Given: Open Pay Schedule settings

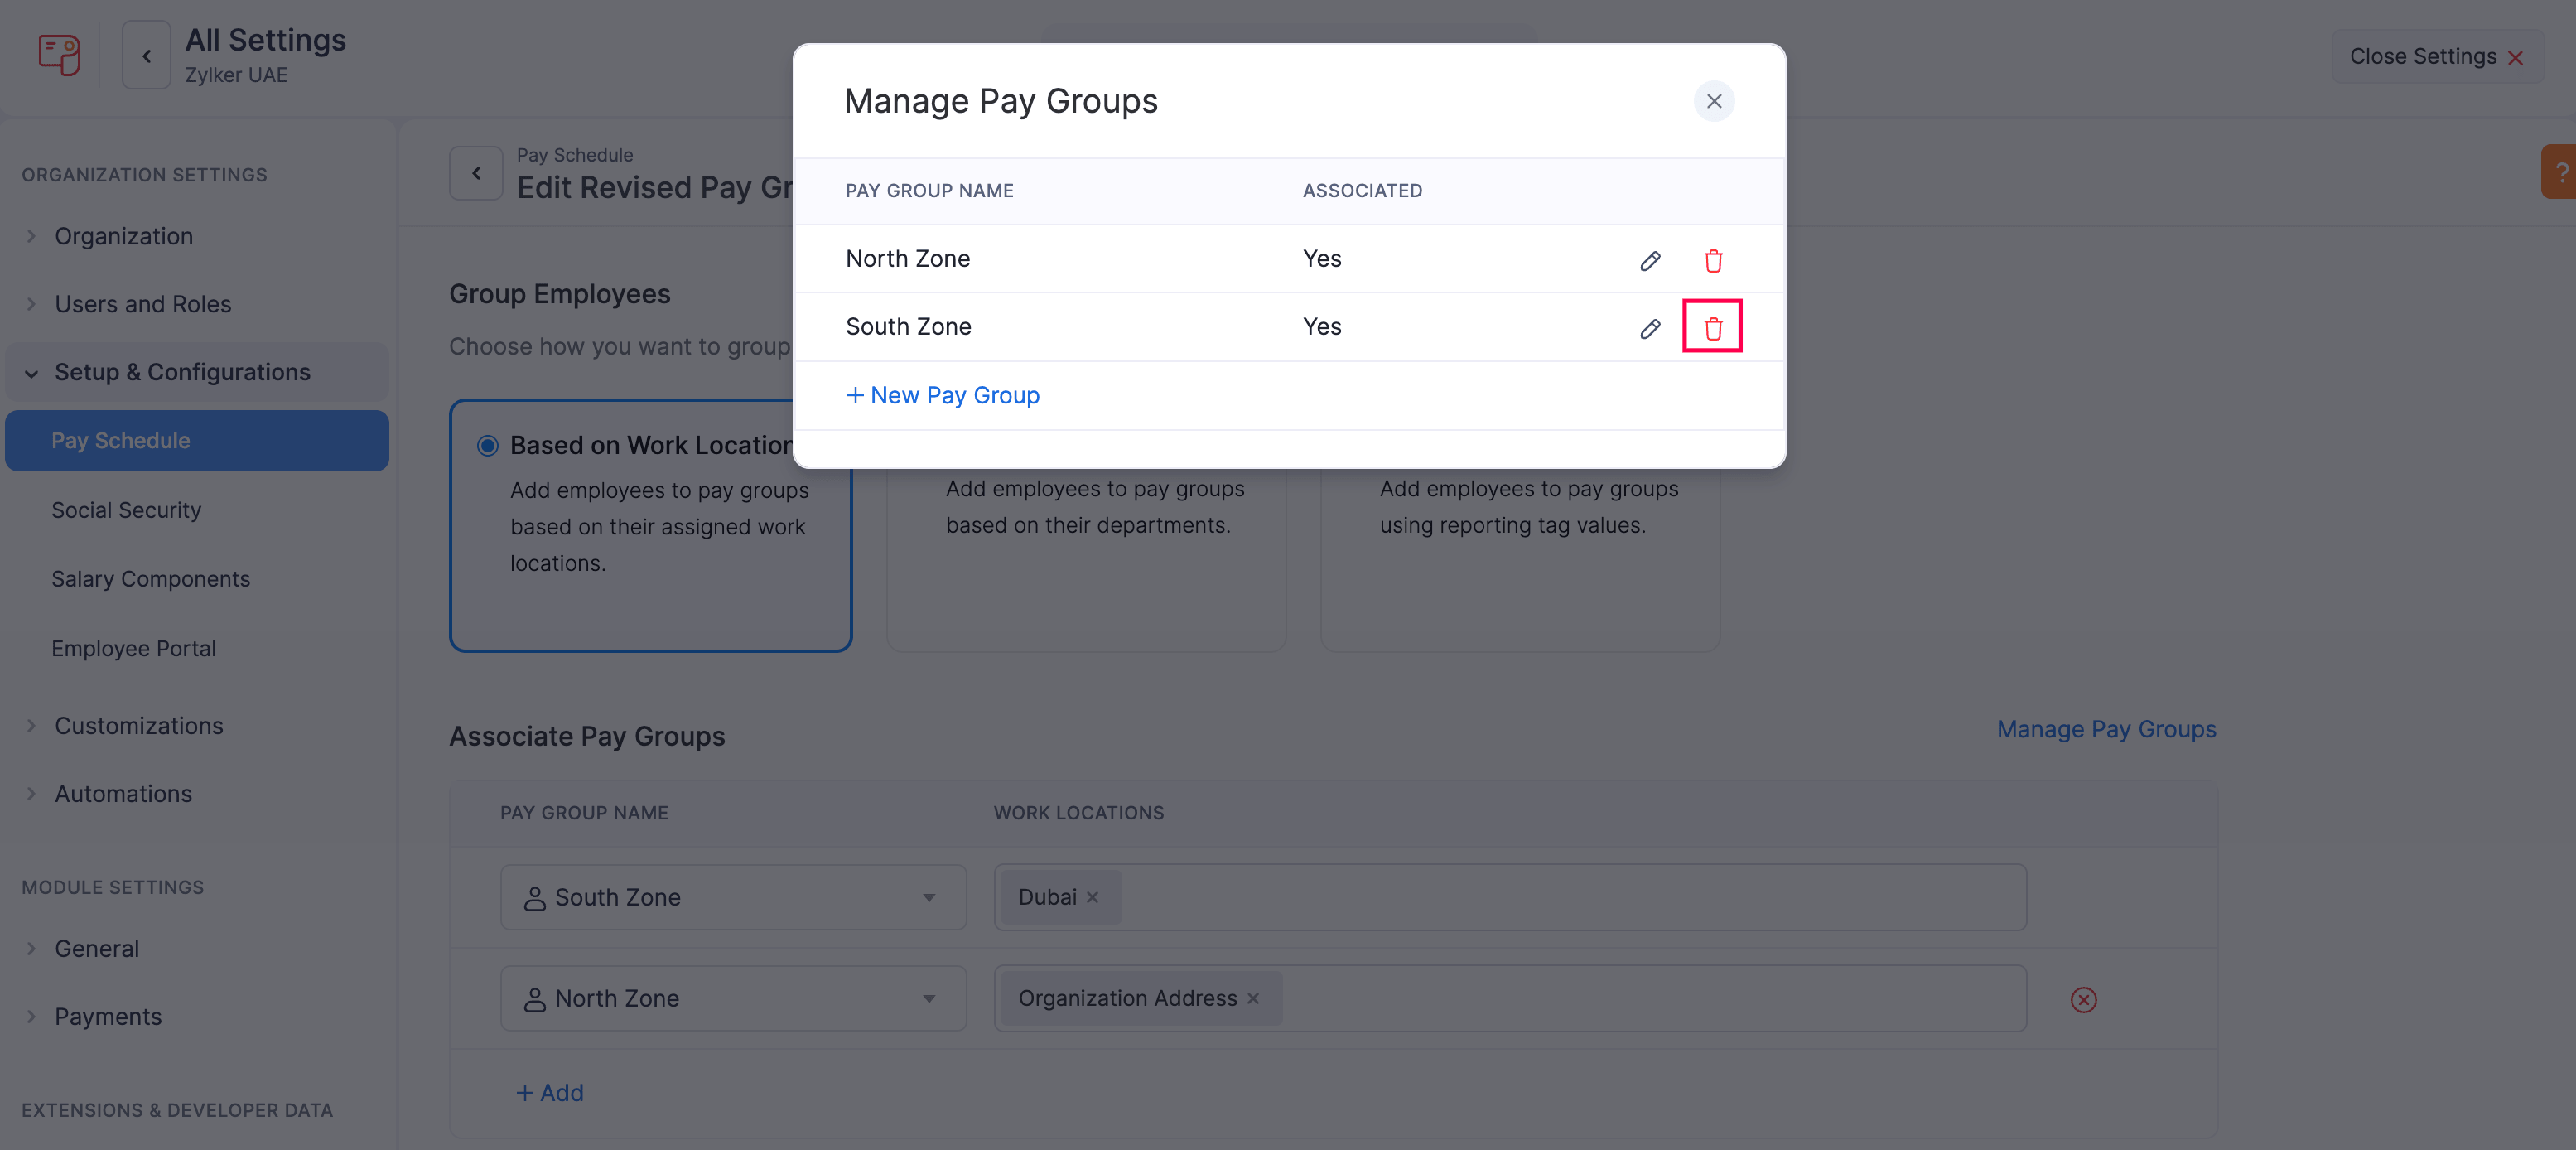Looking at the screenshot, I should click(197, 441).
